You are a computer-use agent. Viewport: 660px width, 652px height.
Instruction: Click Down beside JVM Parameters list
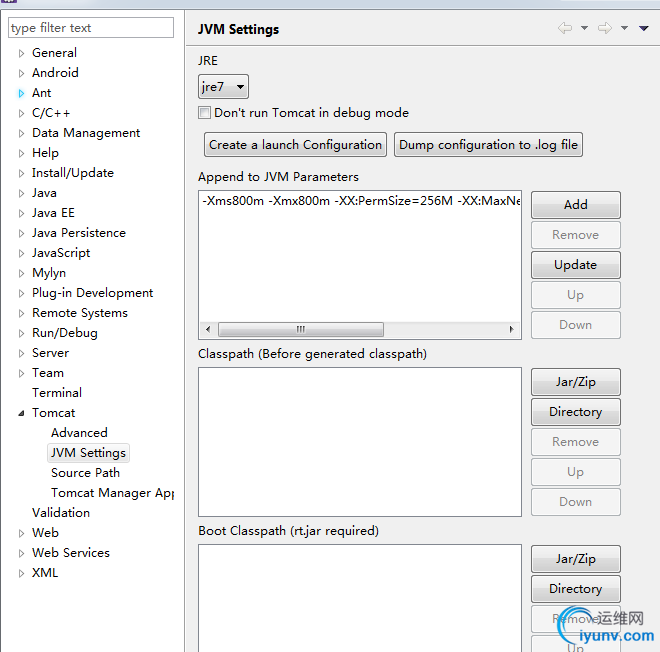[575, 325]
